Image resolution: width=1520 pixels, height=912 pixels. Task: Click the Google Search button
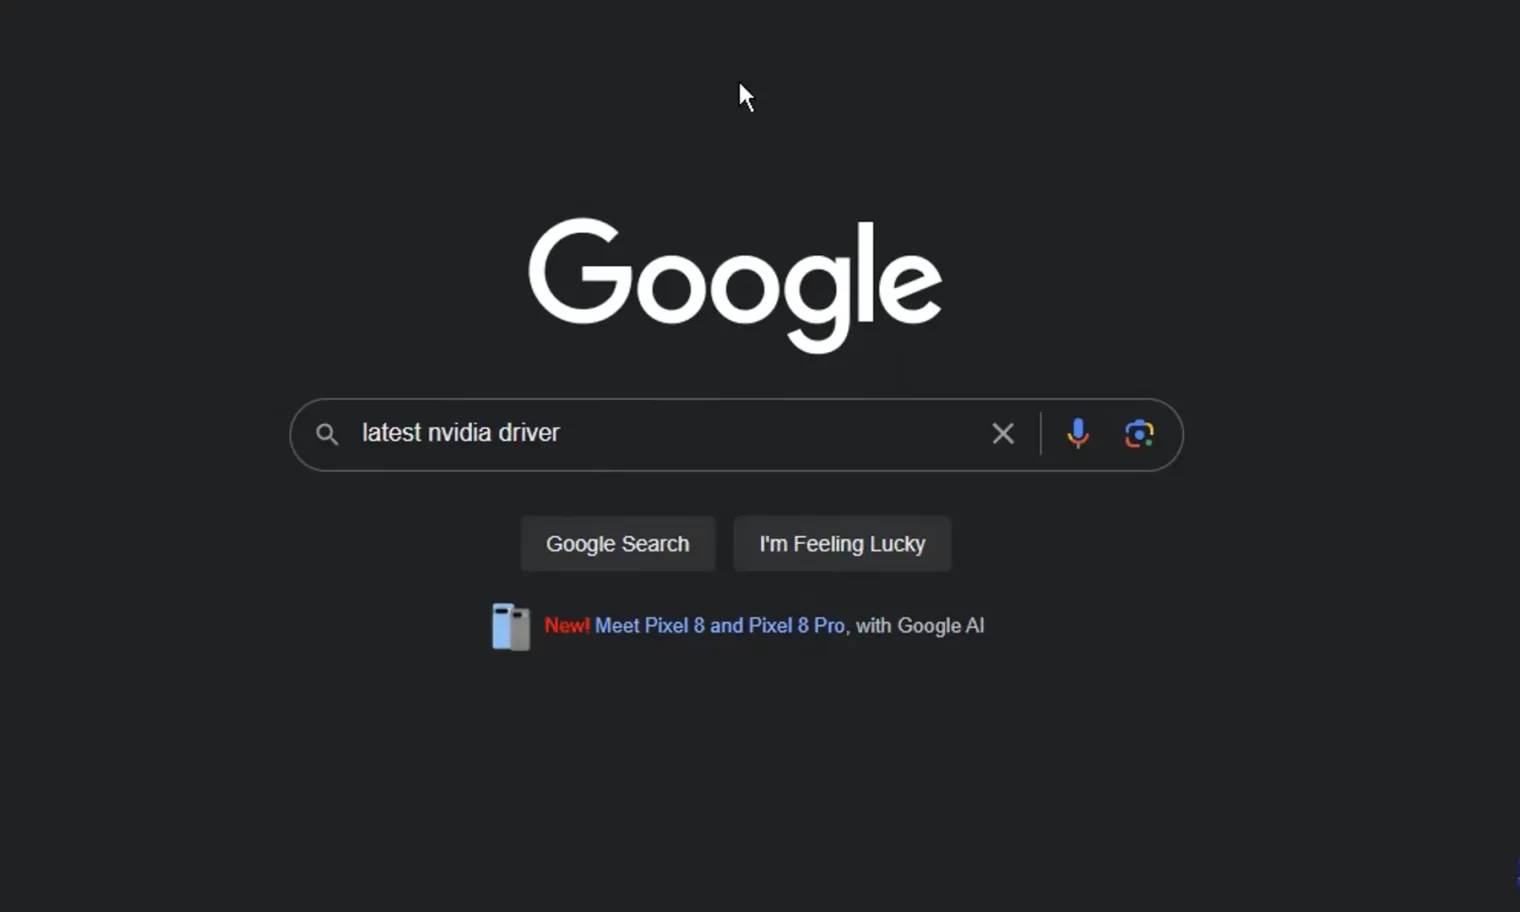[618, 544]
